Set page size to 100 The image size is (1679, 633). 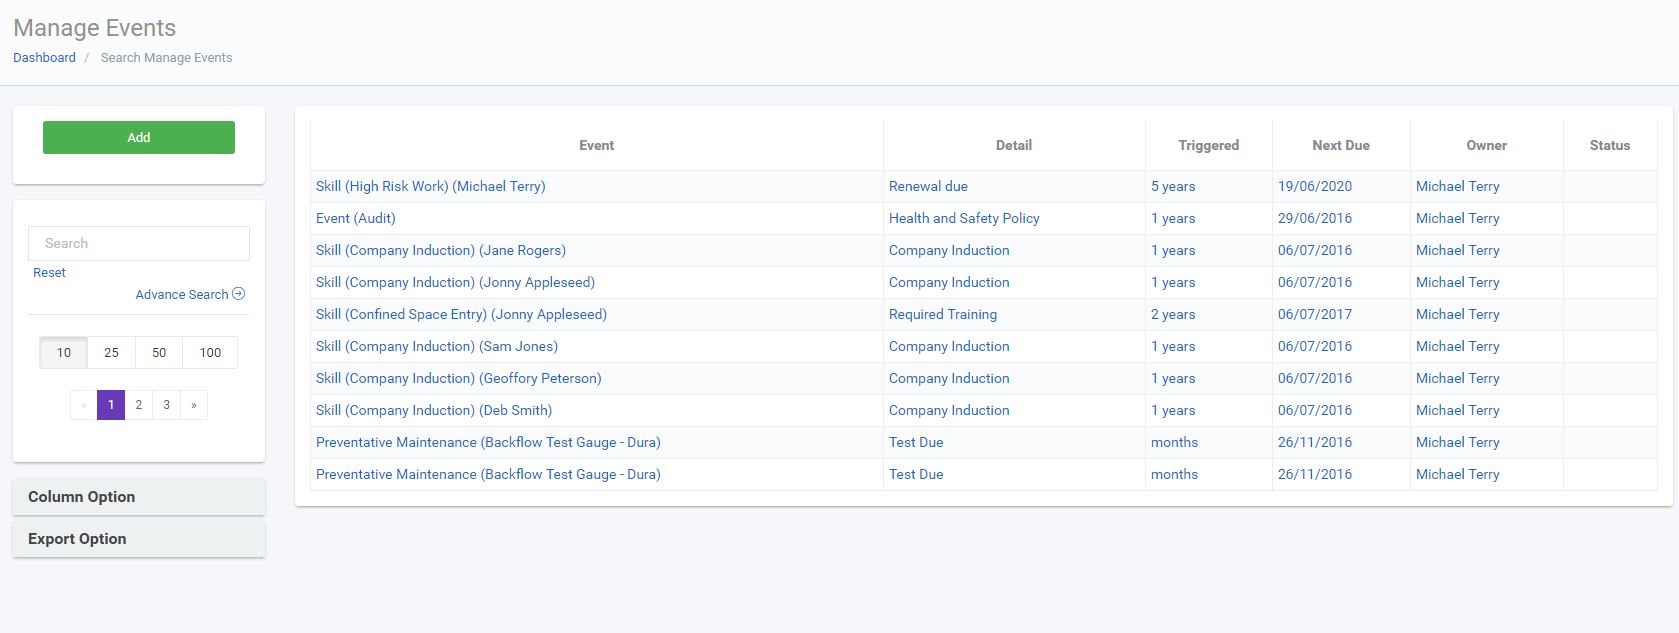click(210, 352)
